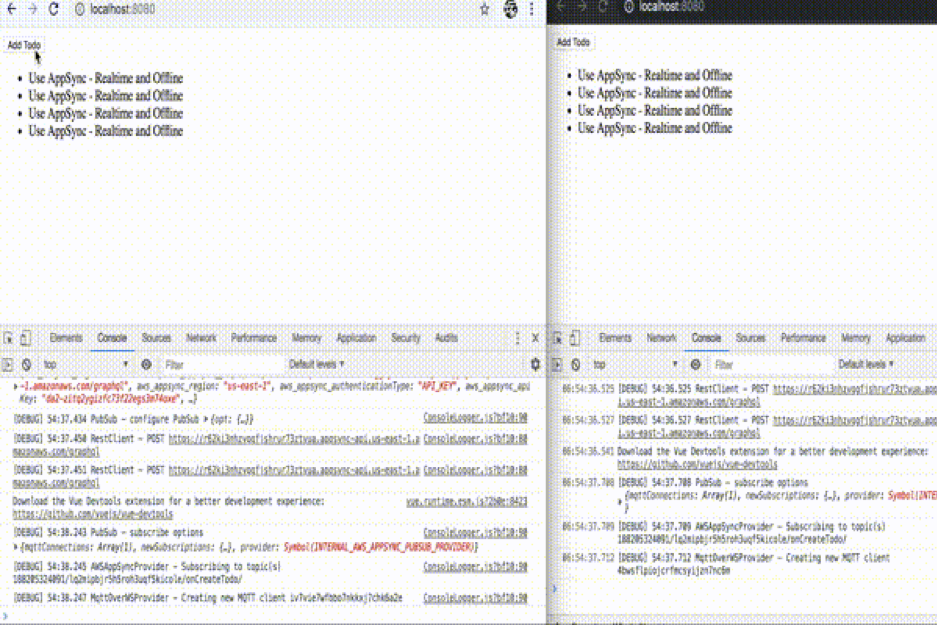Expand the {opt: {…}} object in left console

(x=206, y=419)
